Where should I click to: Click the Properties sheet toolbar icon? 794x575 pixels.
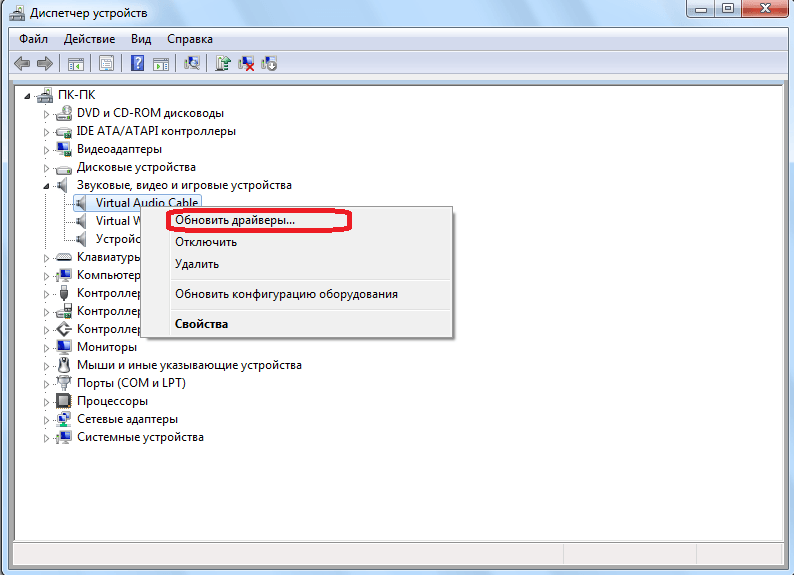click(x=105, y=63)
